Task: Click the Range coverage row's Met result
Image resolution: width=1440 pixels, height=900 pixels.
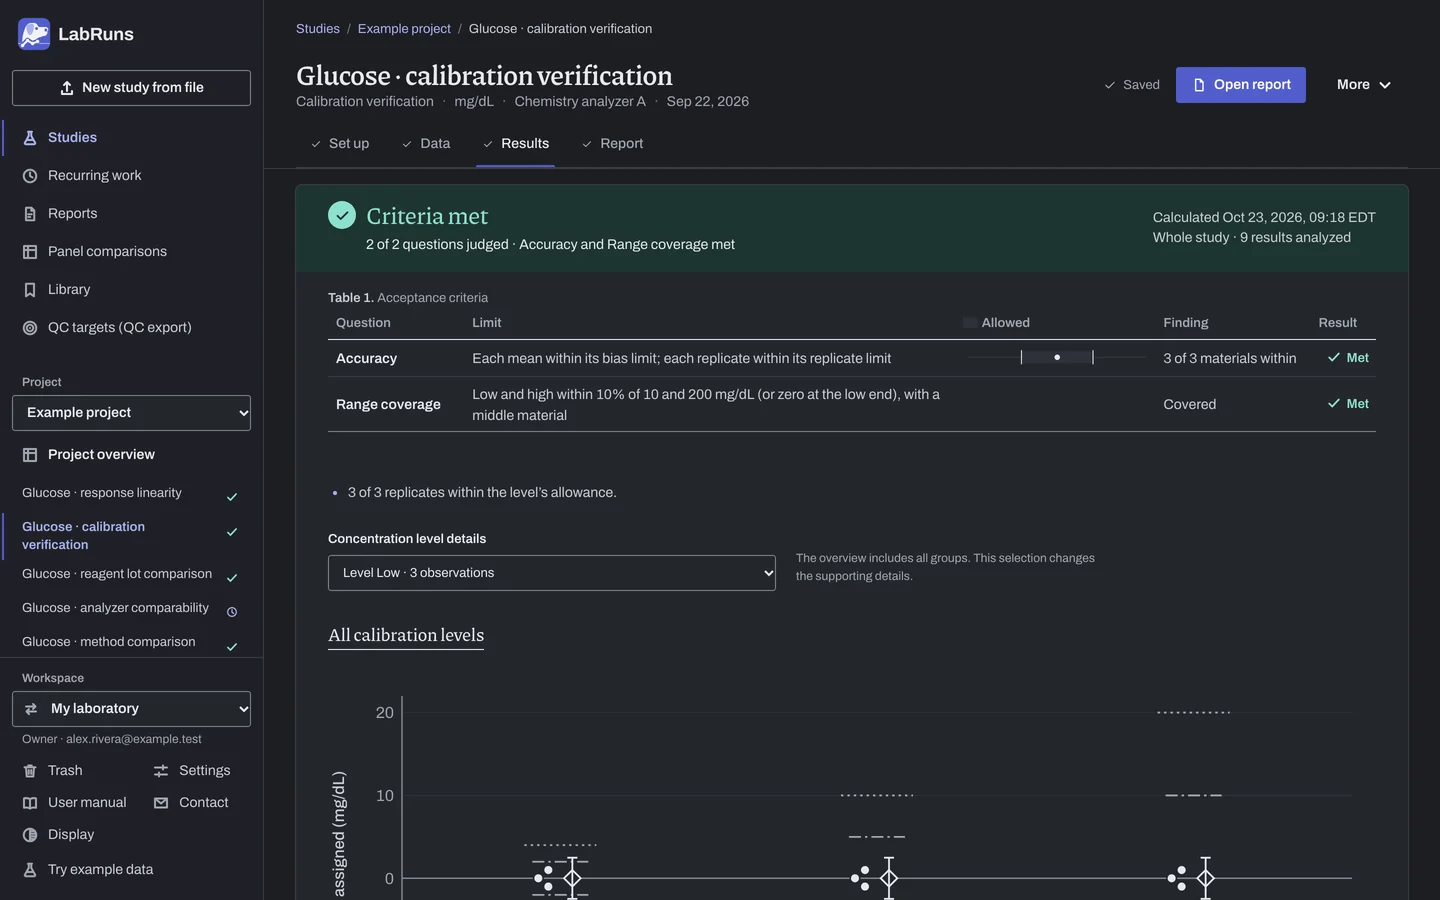Action: coord(1348,404)
